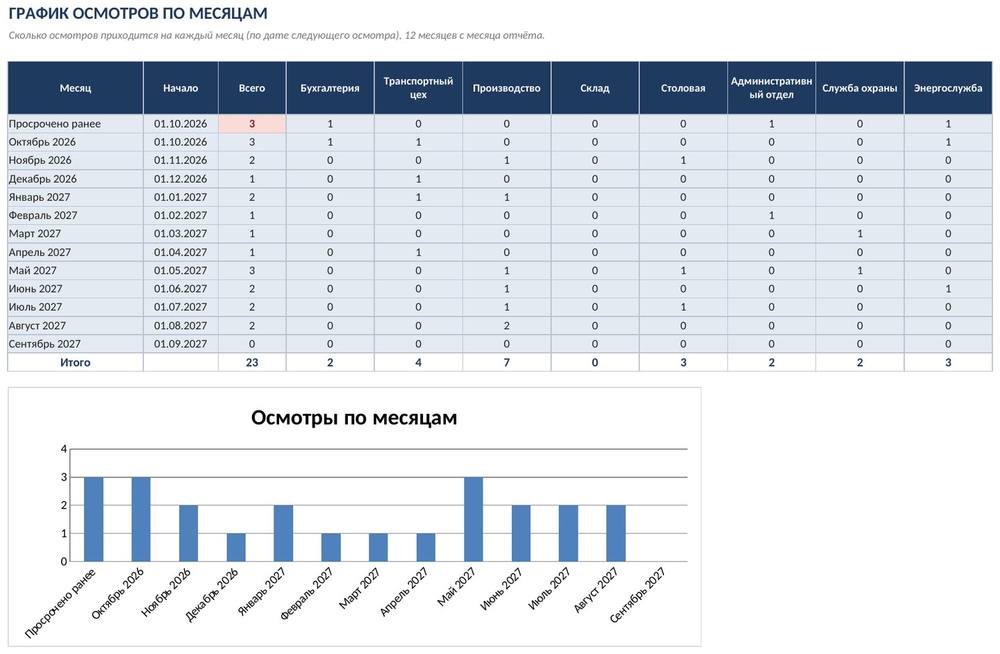Select the 'Производство' column header

506,88
